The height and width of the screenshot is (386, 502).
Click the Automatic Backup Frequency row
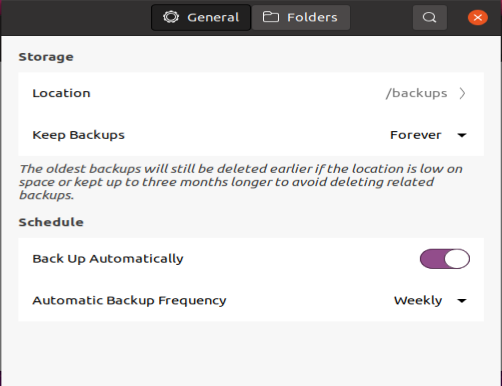(x=251, y=300)
